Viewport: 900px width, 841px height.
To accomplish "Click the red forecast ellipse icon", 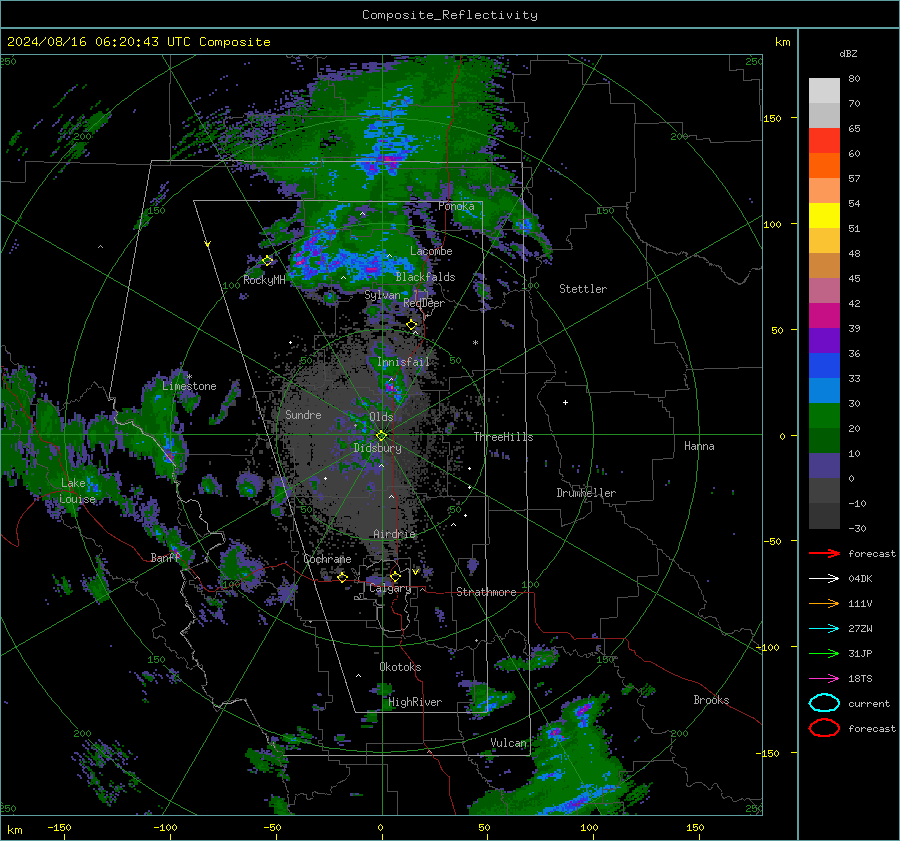I will coord(824,728).
